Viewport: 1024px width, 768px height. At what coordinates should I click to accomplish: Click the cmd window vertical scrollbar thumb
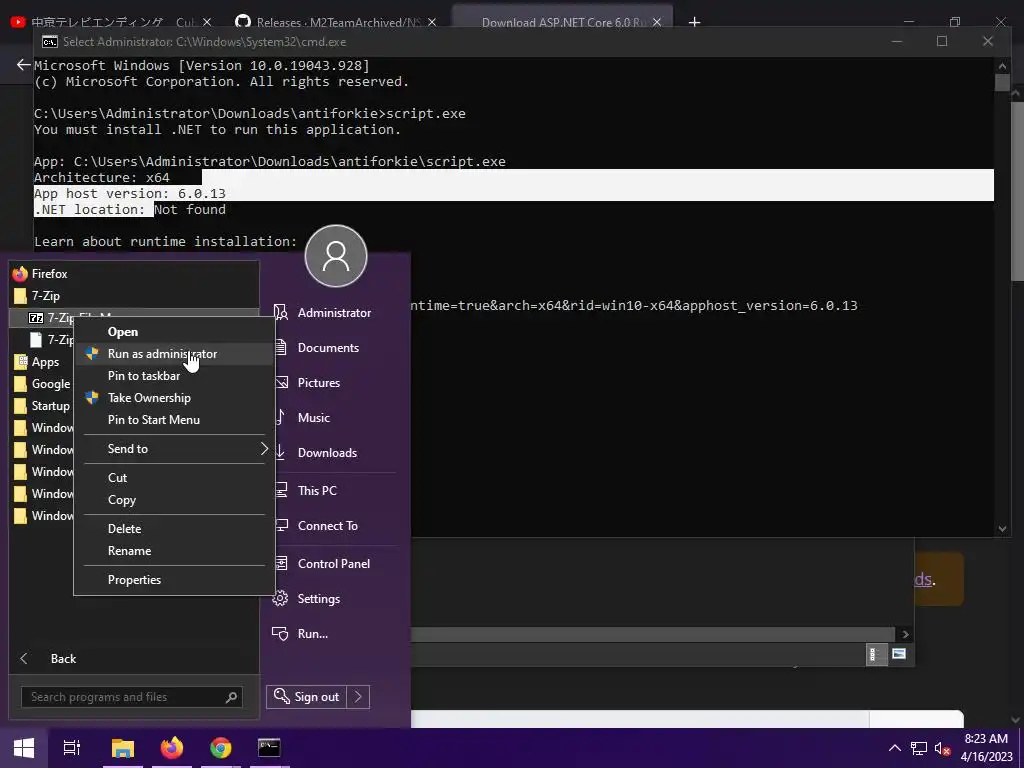click(x=1002, y=82)
